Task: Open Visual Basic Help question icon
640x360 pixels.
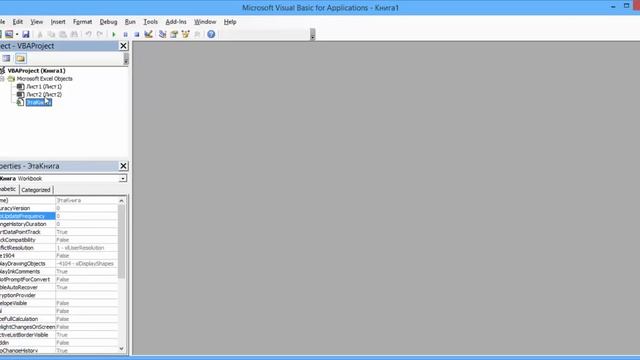Action: (211, 34)
